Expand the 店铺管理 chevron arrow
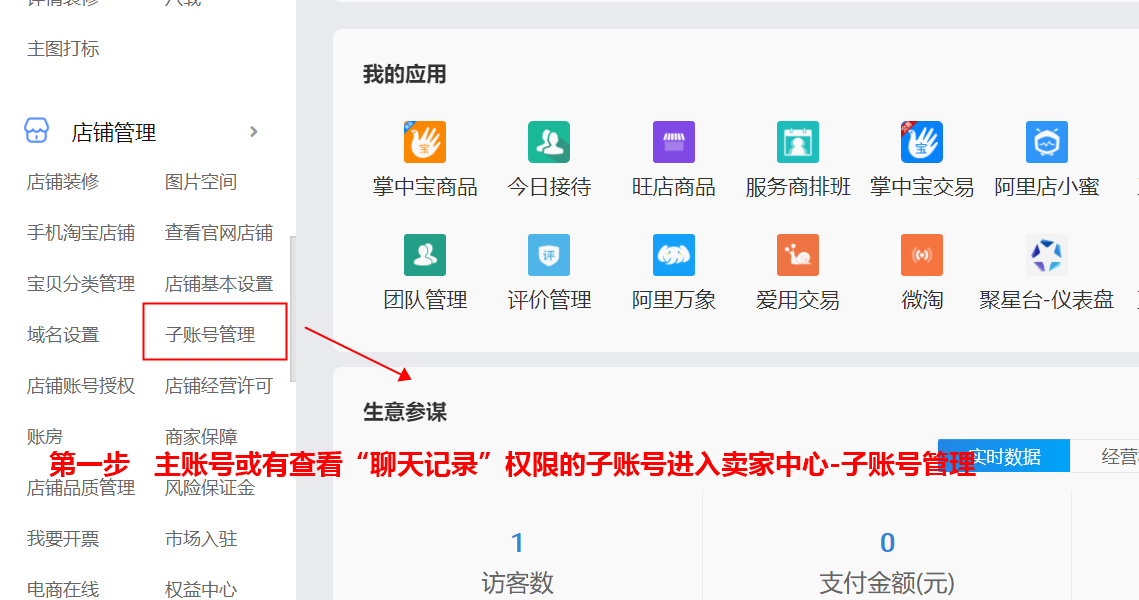 tap(254, 131)
